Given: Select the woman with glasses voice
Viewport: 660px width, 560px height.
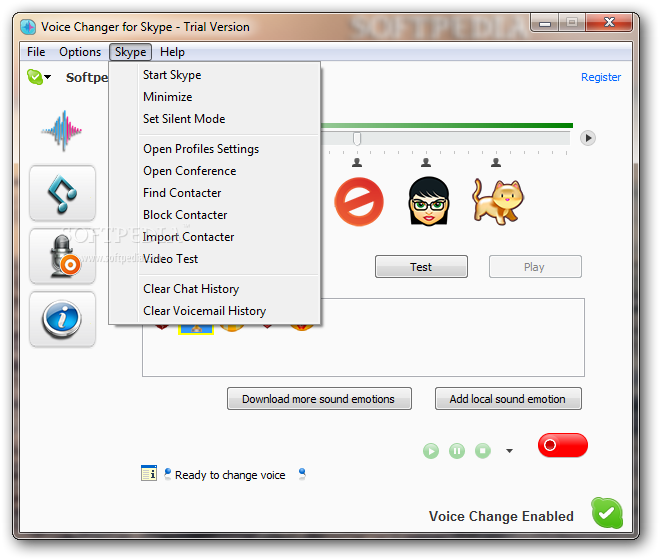Looking at the screenshot, I should coord(428,201).
